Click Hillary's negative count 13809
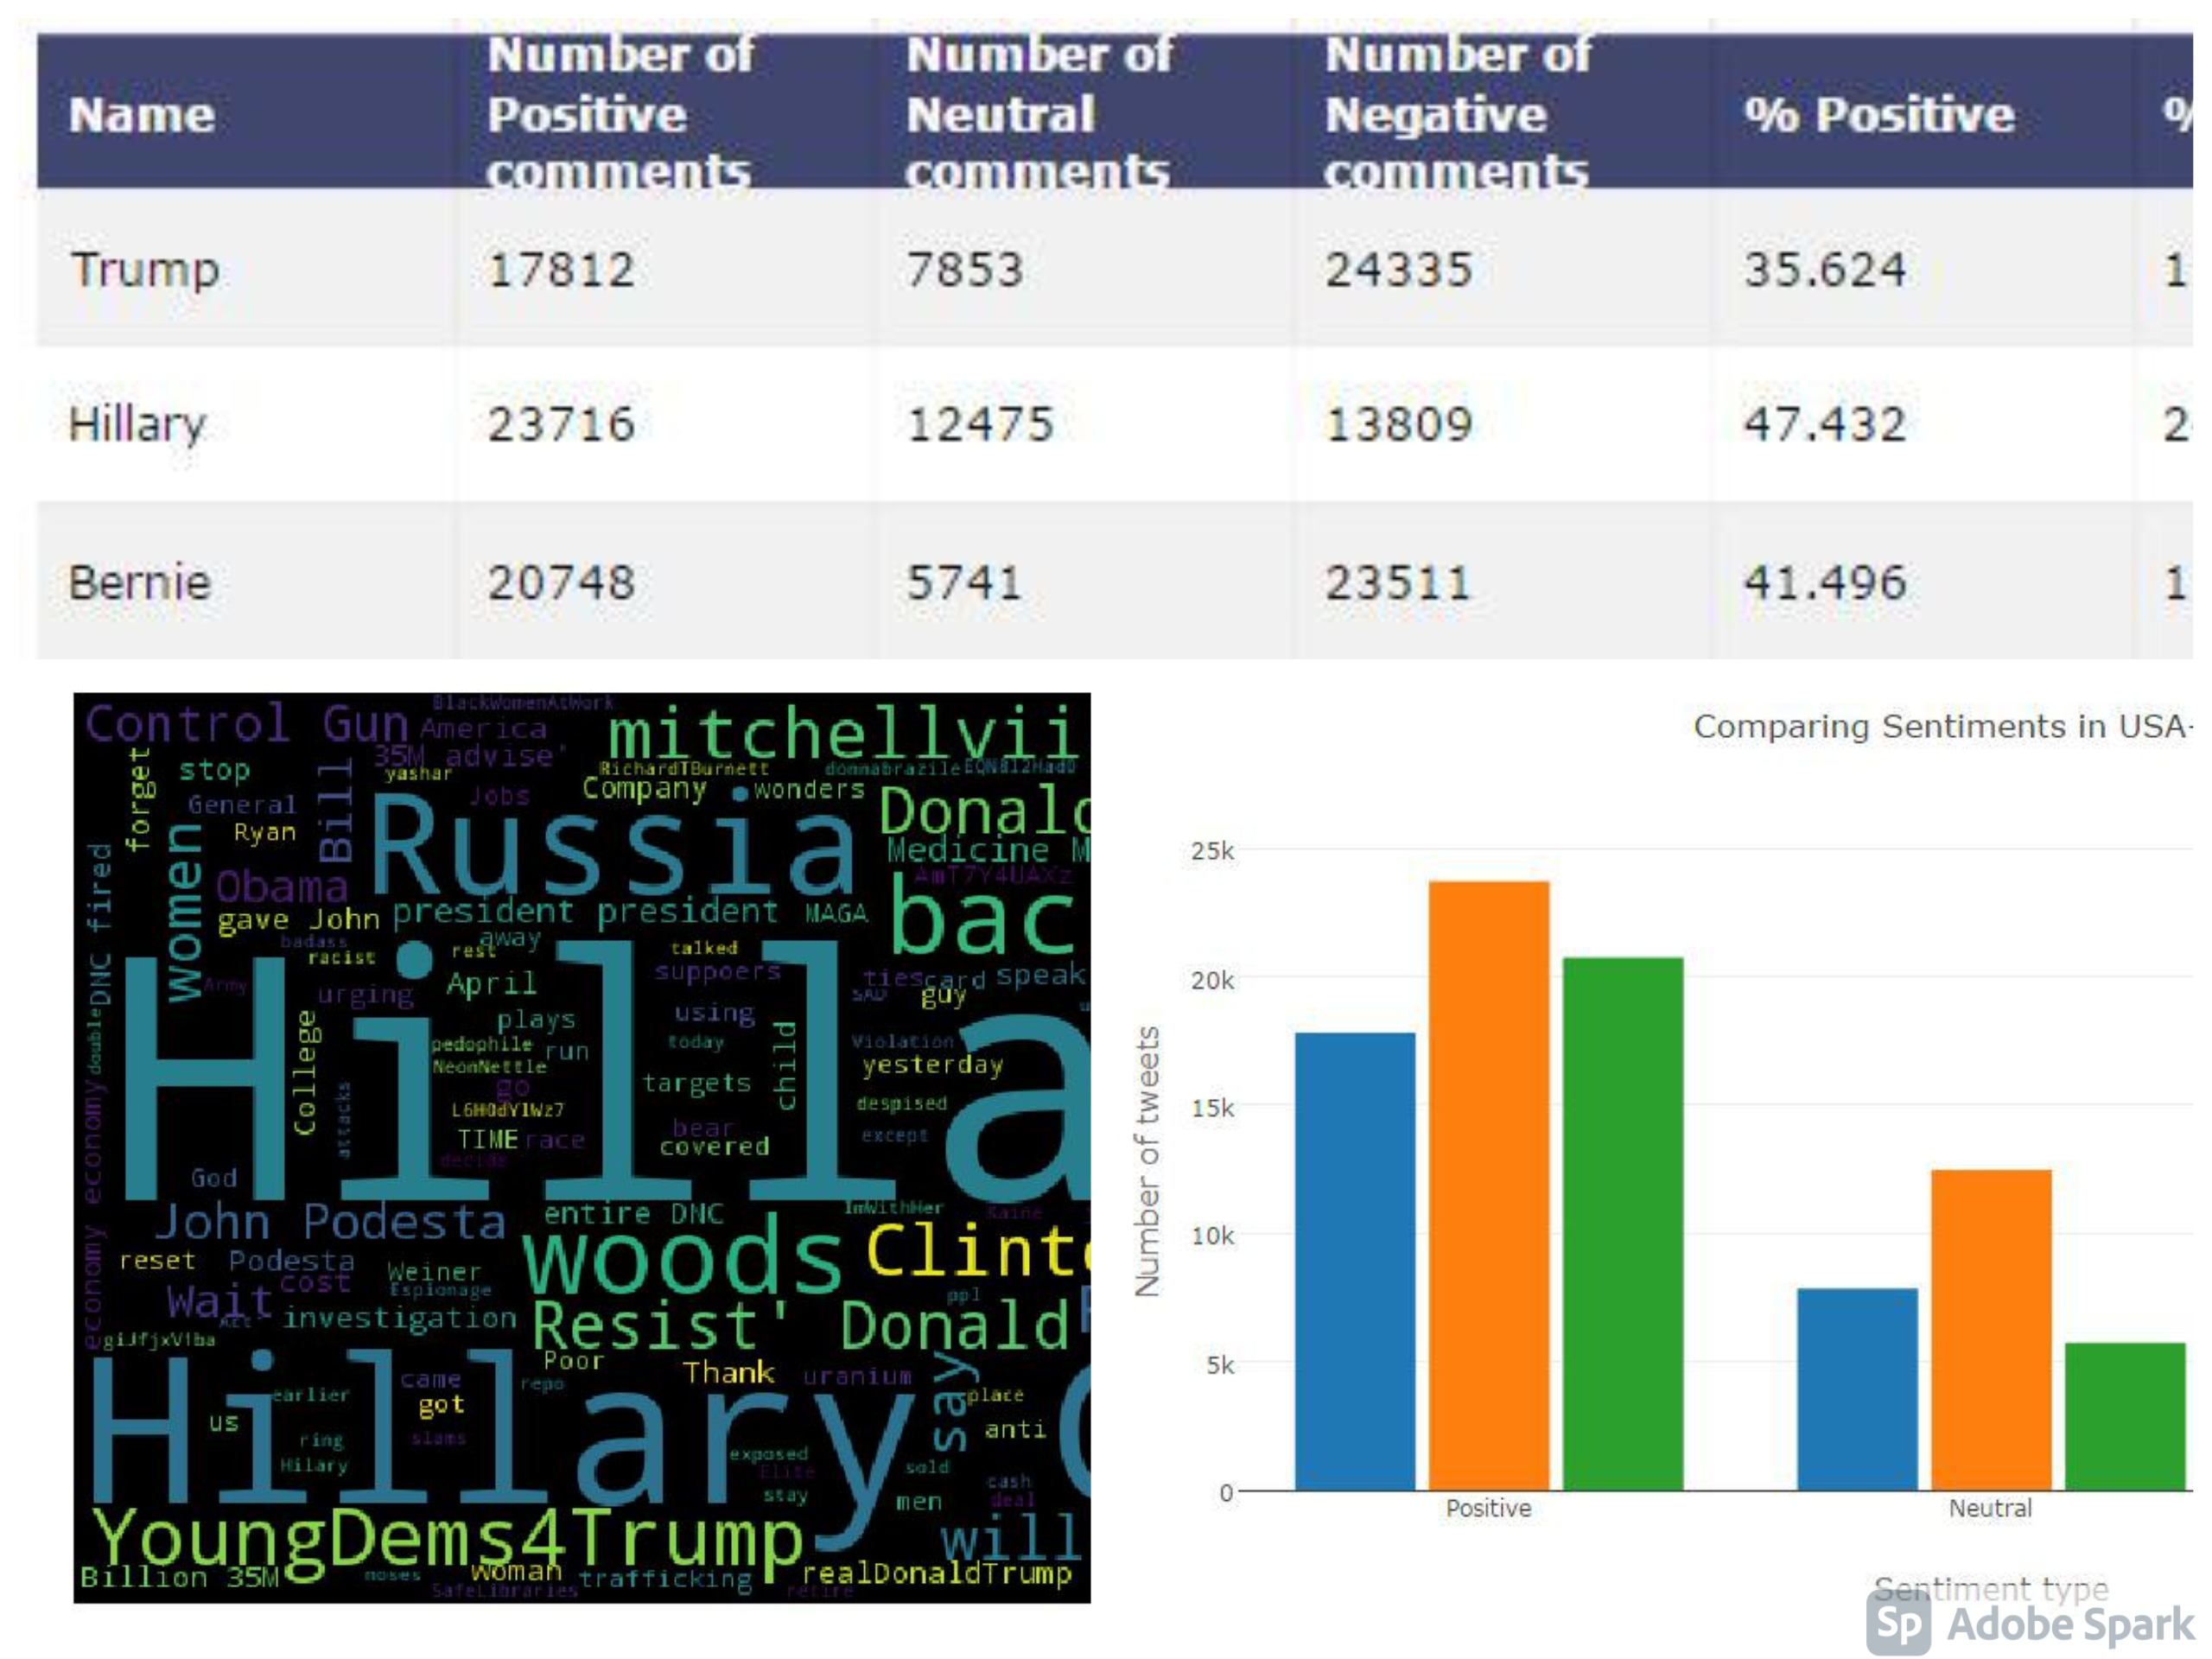 [x=1398, y=424]
